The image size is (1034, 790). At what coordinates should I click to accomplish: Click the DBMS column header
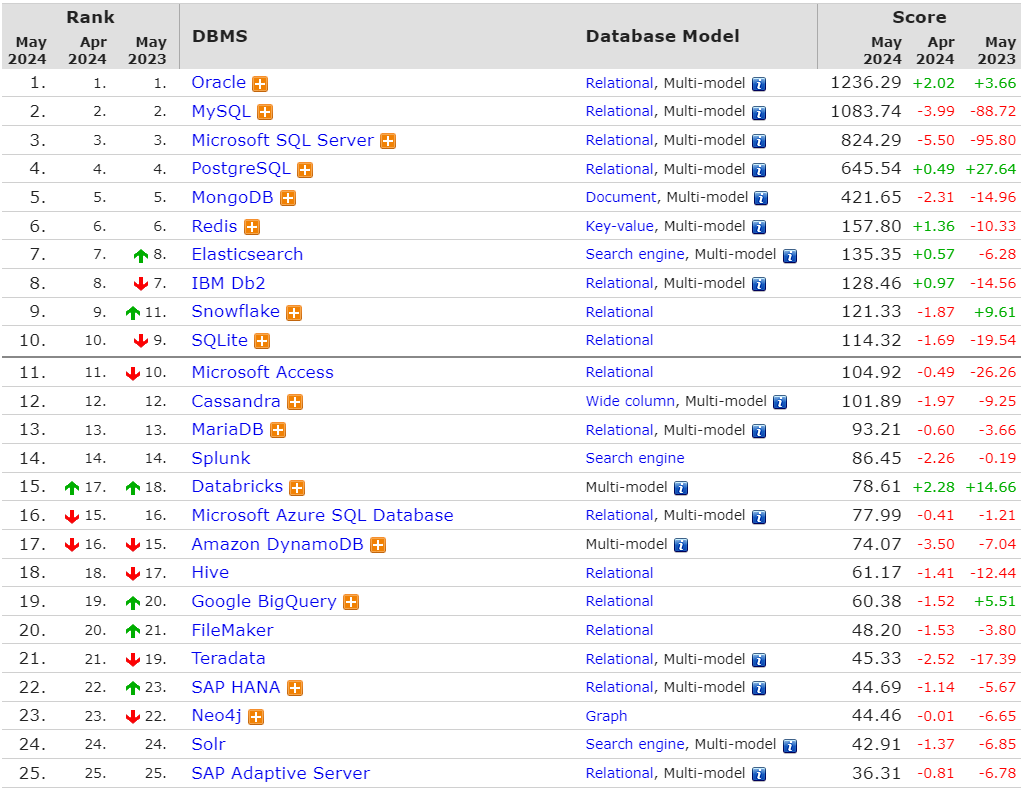click(x=220, y=36)
